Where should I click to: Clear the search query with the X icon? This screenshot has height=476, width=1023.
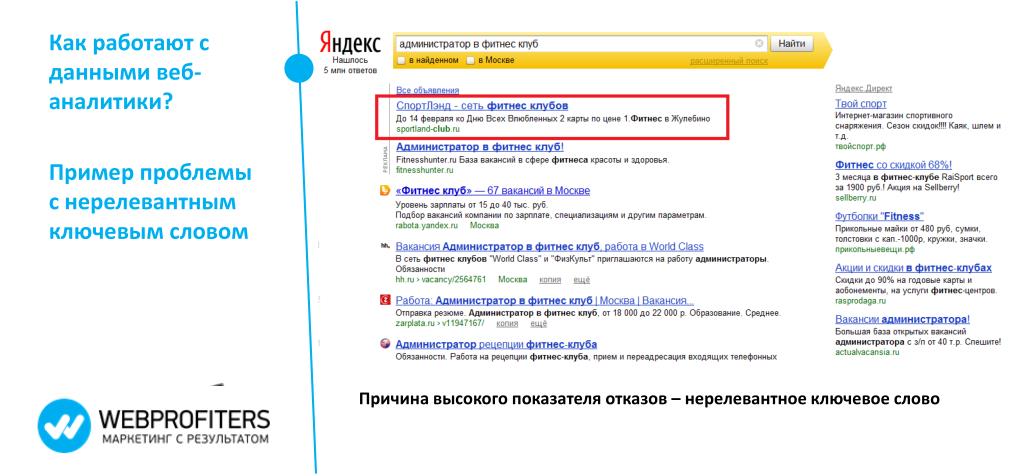(x=759, y=44)
